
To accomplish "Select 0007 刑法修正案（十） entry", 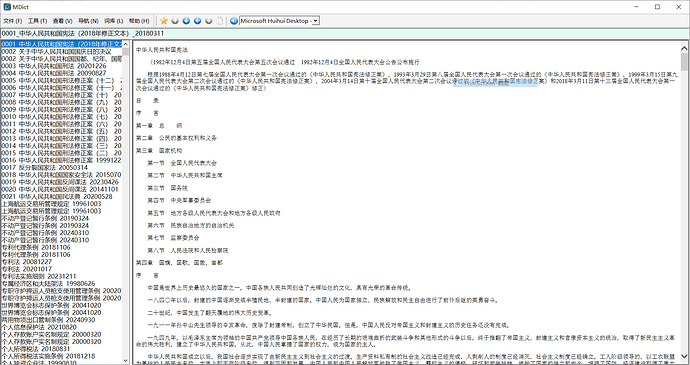I will click(61, 95).
